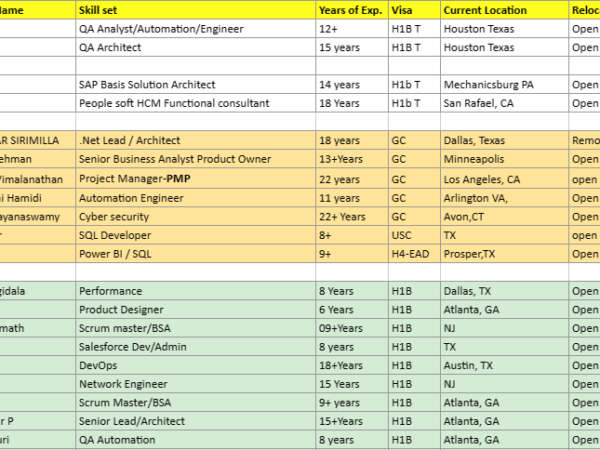The height and width of the screenshot is (450, 600).
Task: Click the "Austin, TX" location cell
Action: coord(469,366)
